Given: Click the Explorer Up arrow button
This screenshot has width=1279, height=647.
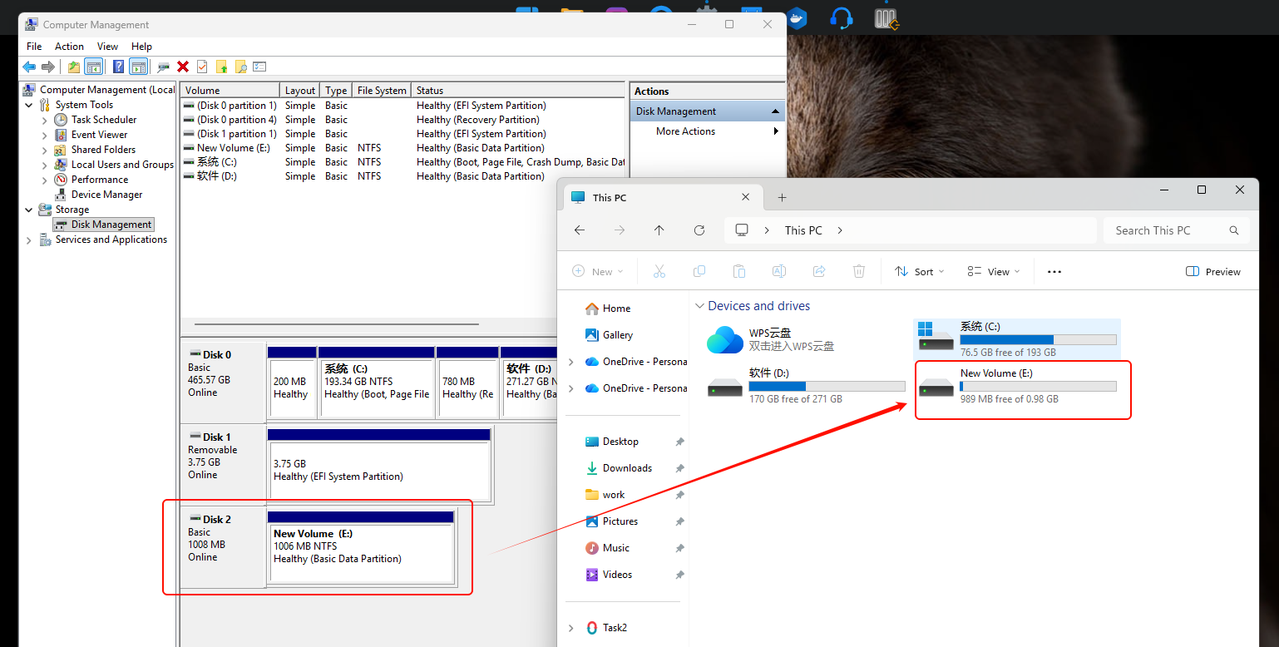Looking at the screenshot, I should pos(659,230).
